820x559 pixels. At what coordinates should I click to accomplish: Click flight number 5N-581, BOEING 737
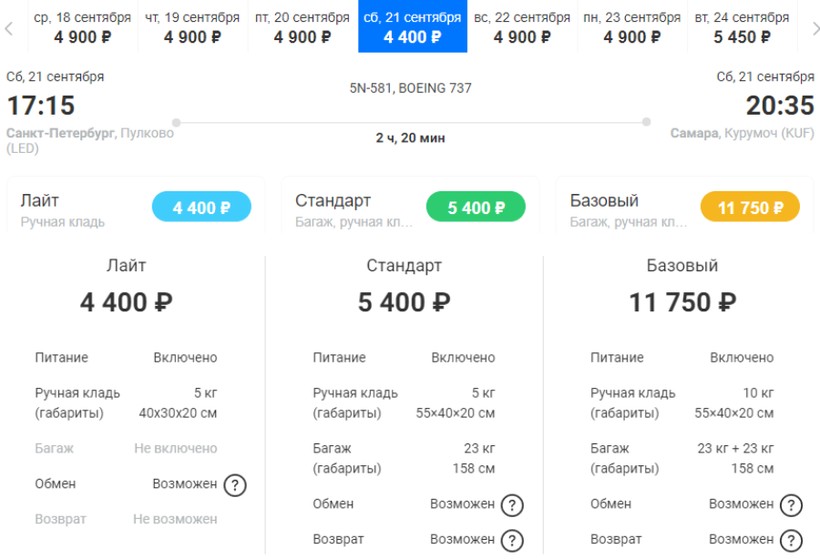point(410,88)
